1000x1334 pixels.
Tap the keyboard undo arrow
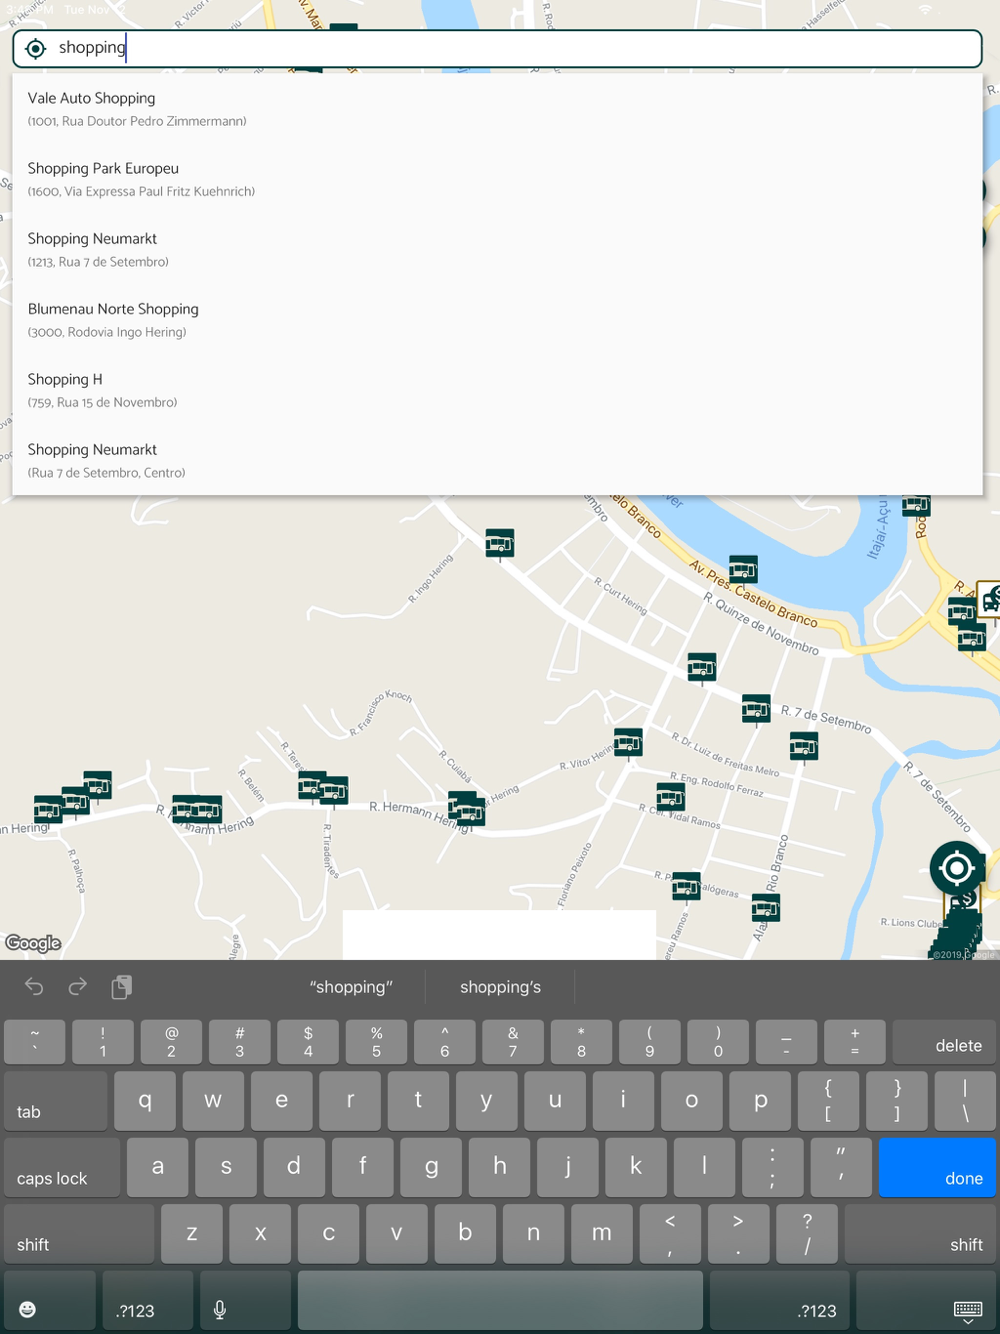[34, 987]
